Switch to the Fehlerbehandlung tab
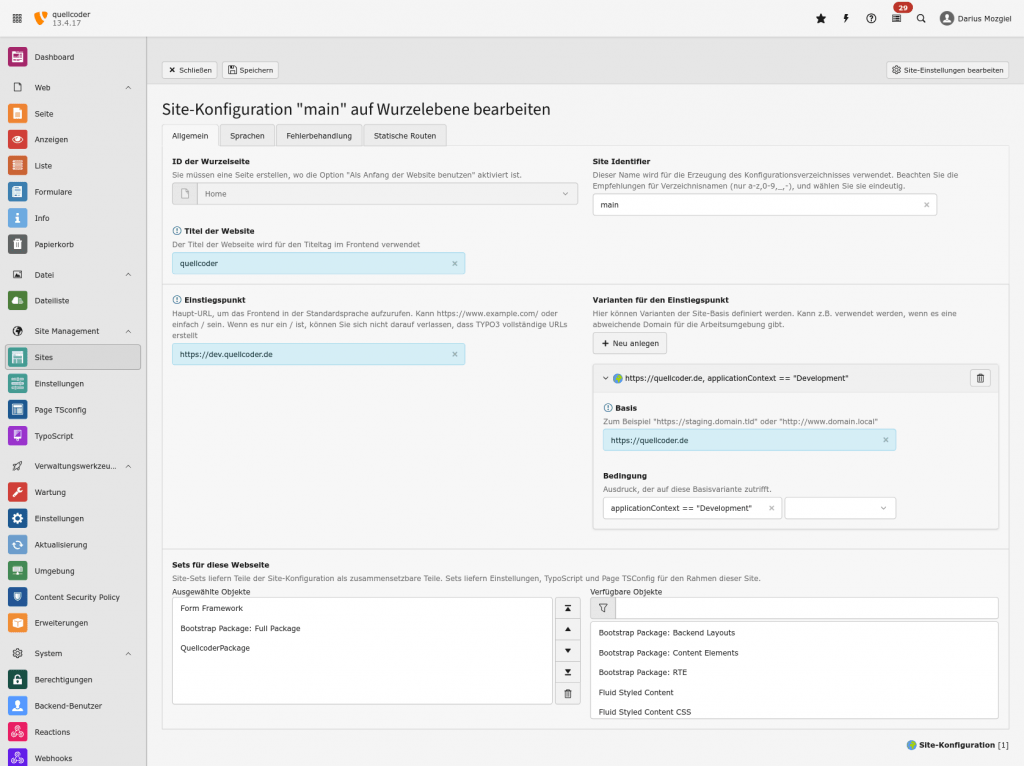 click(319, 136)
